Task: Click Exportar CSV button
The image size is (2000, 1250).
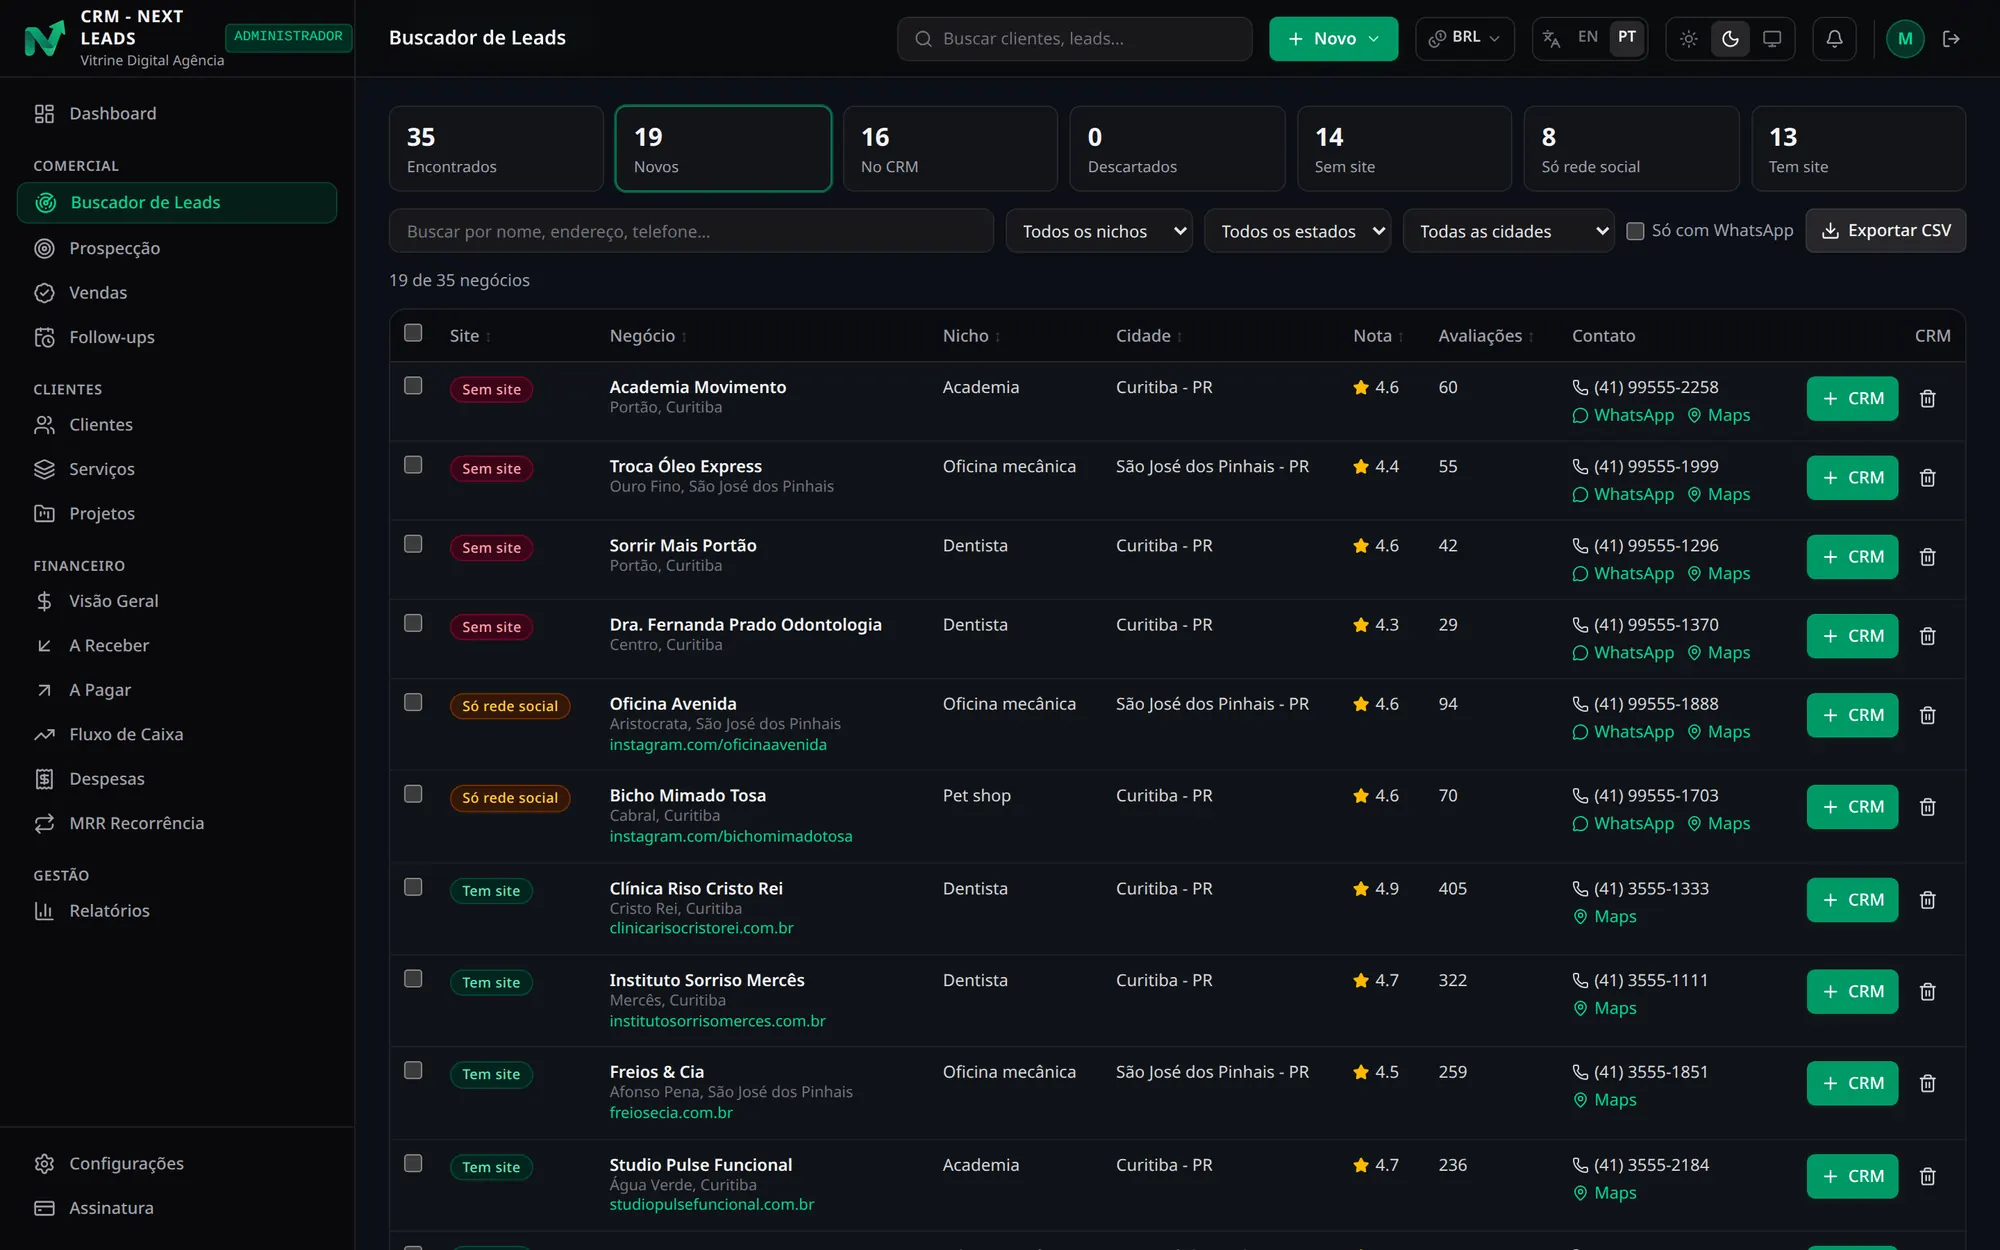Action: [1885, 231]
